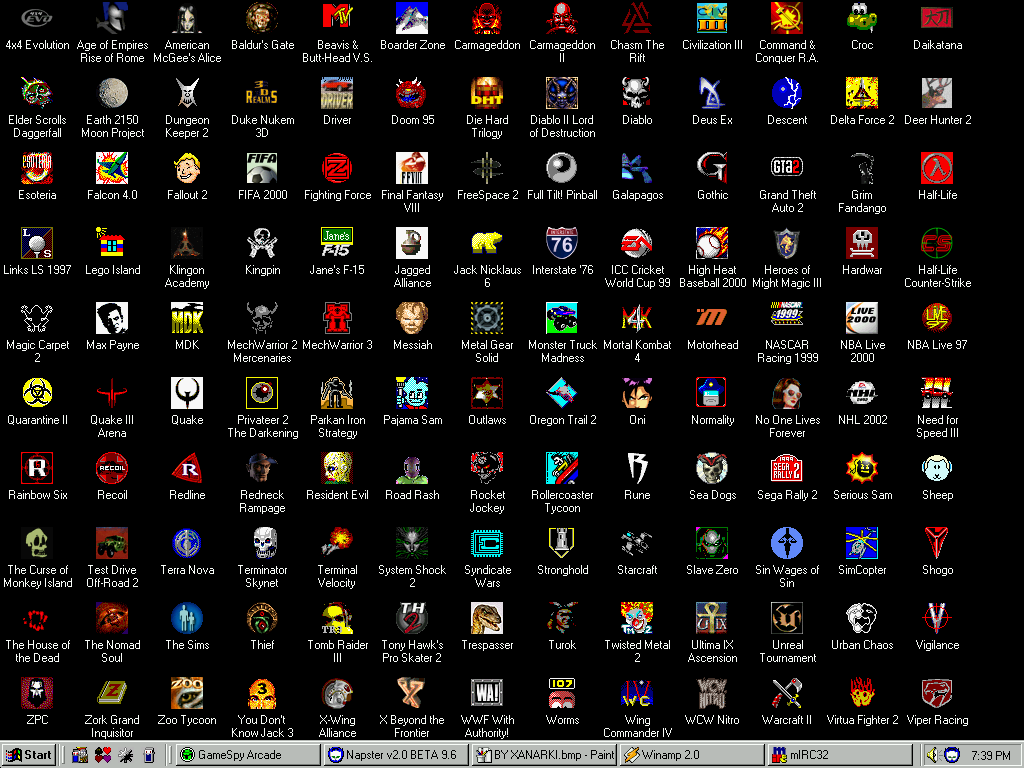Open the Grand Theft Auto 2 icon

(787, 168)
